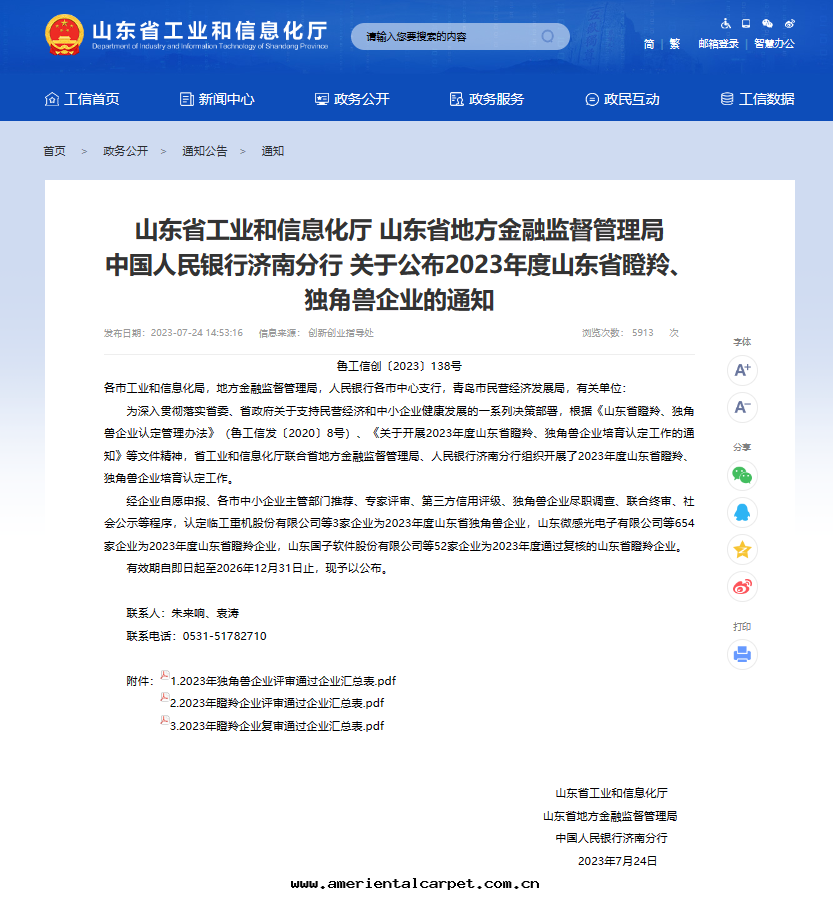Switch to traditional Chinese with 繁

click(673, 44)
